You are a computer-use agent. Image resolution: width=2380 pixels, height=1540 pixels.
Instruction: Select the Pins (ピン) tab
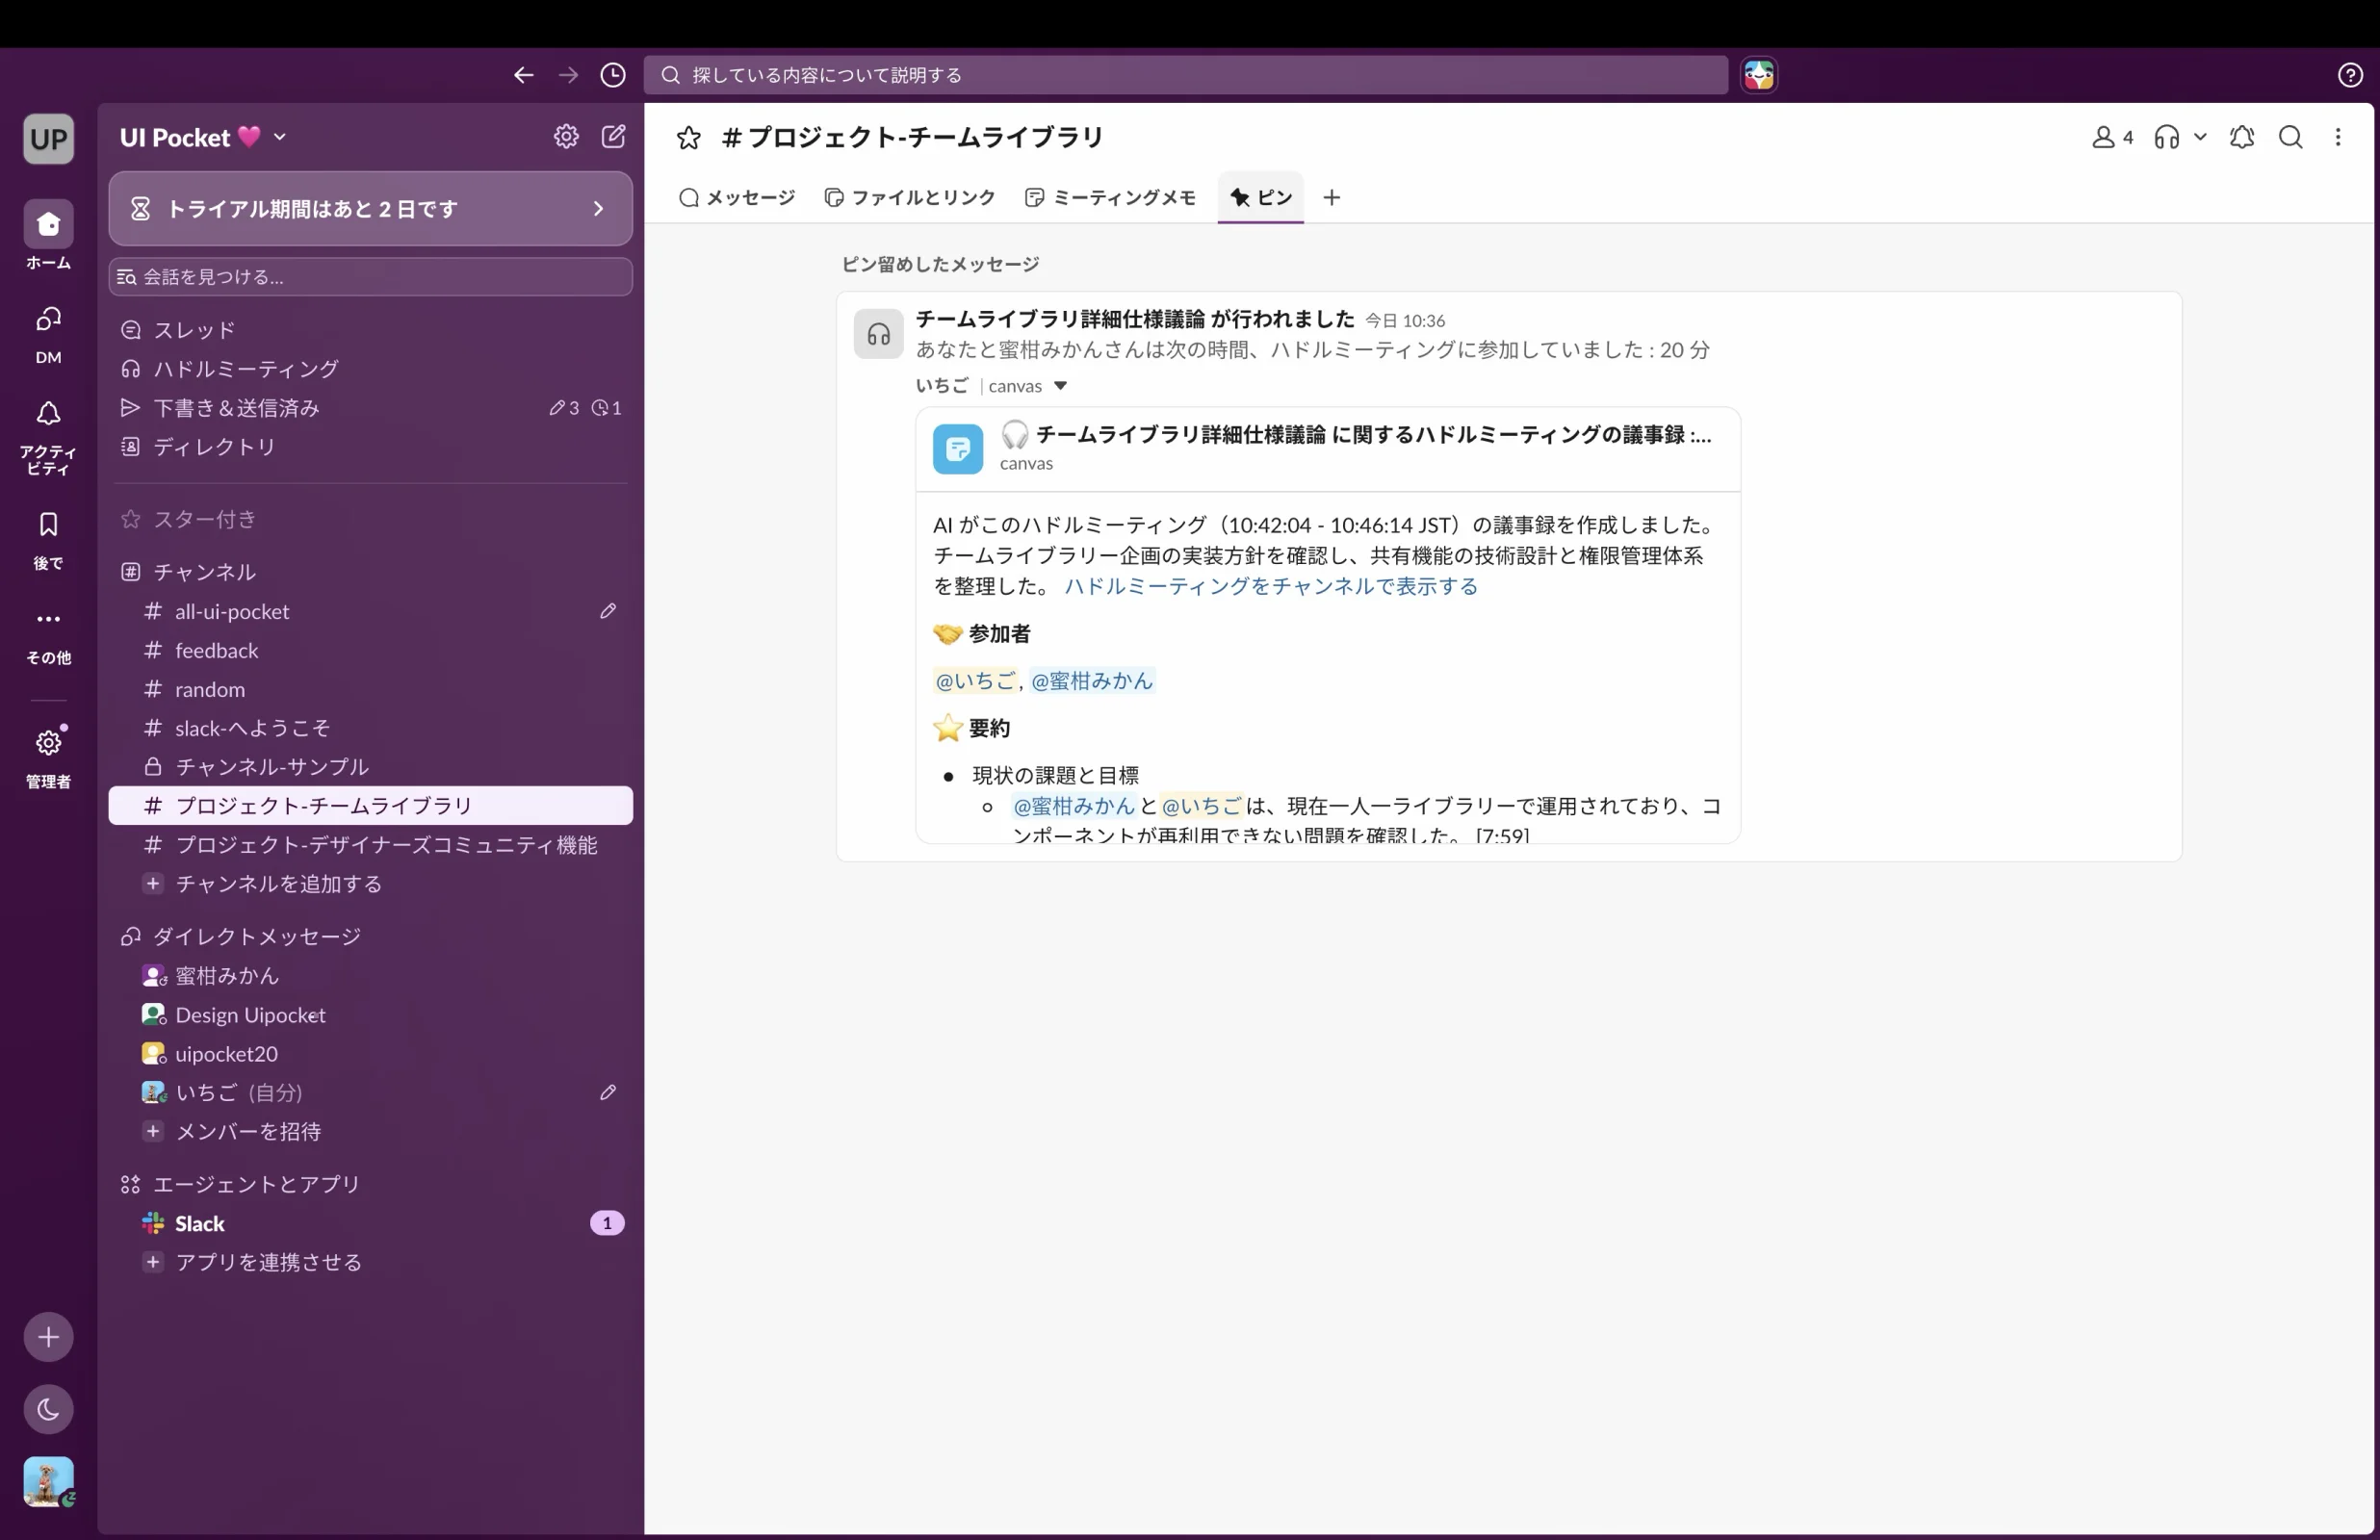tap(1261, 198)
